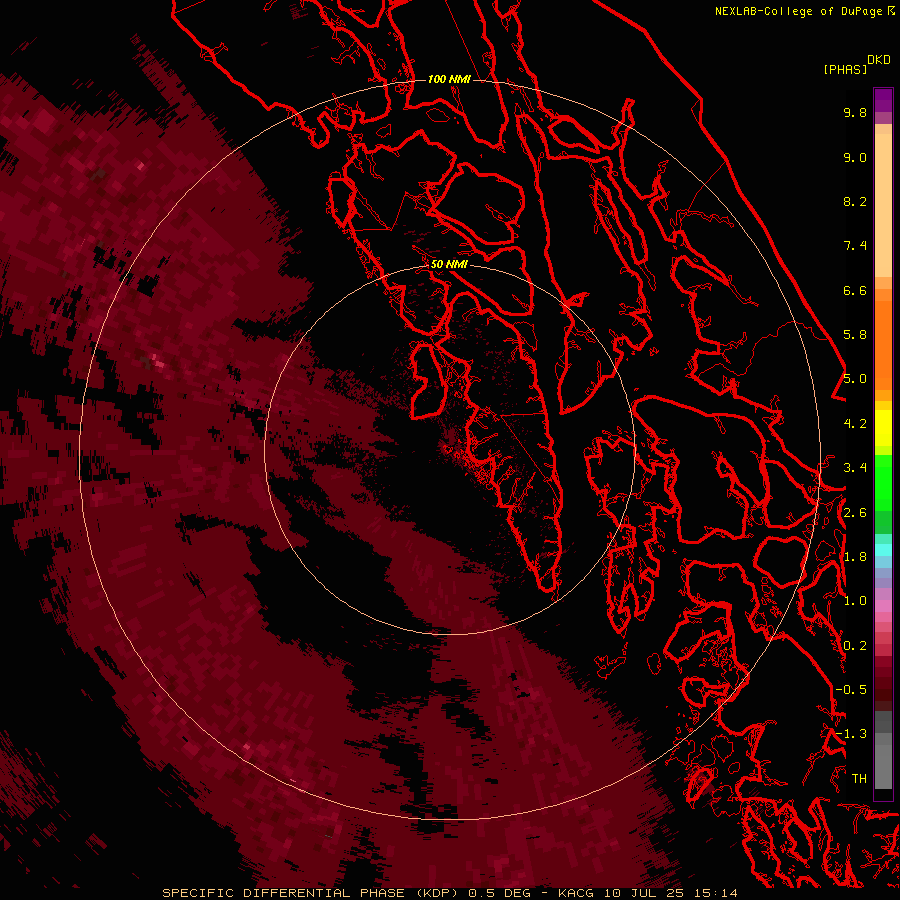Click the 50 NMI range ring label
Image resolution: width=900 pixels, height=900 pixels.
coord(449,264)
